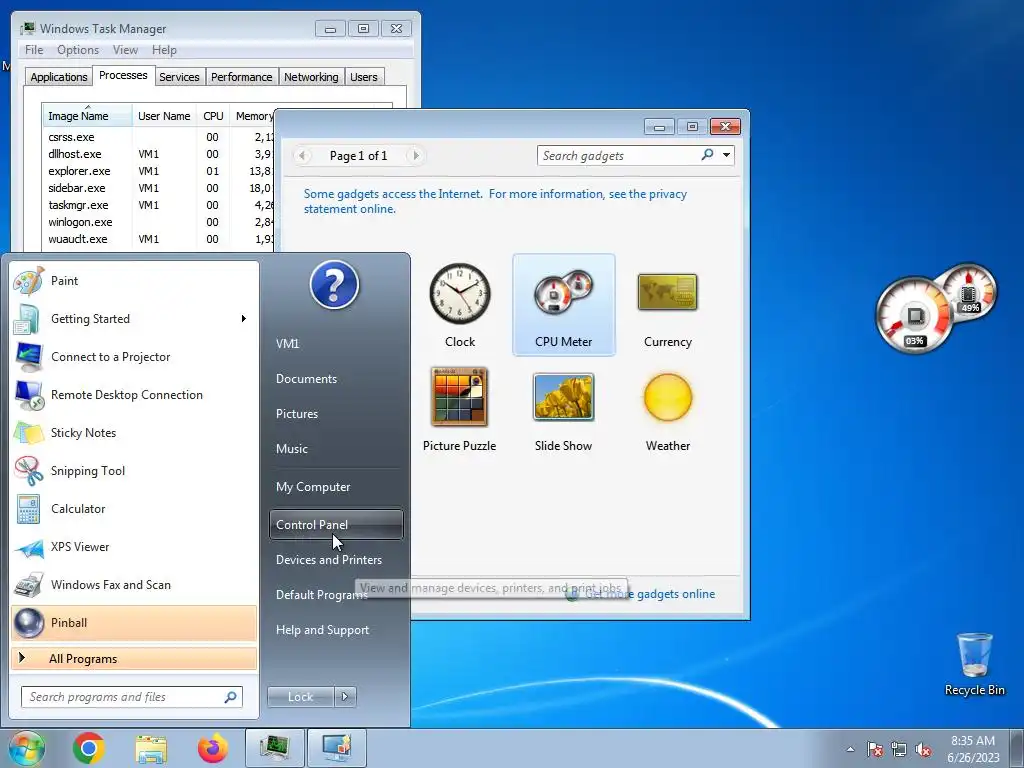Launch Calculator from Start menu
The height and width of the screenshot is (768, 1024).
(134, 509)
